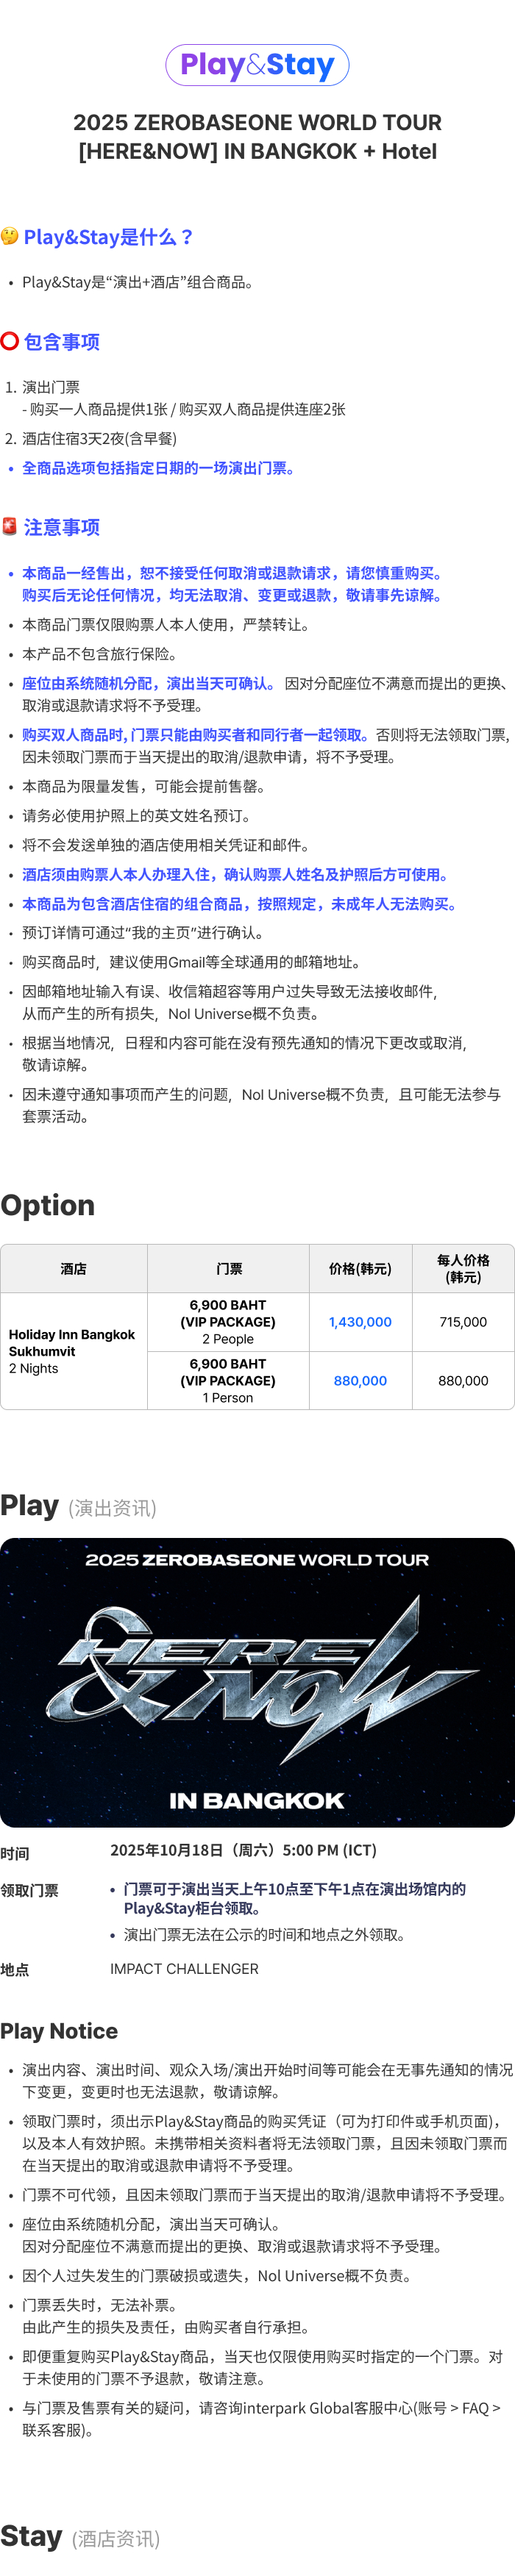
Task: Click the 酒店 column header
Action: [x=74, y=1269]
